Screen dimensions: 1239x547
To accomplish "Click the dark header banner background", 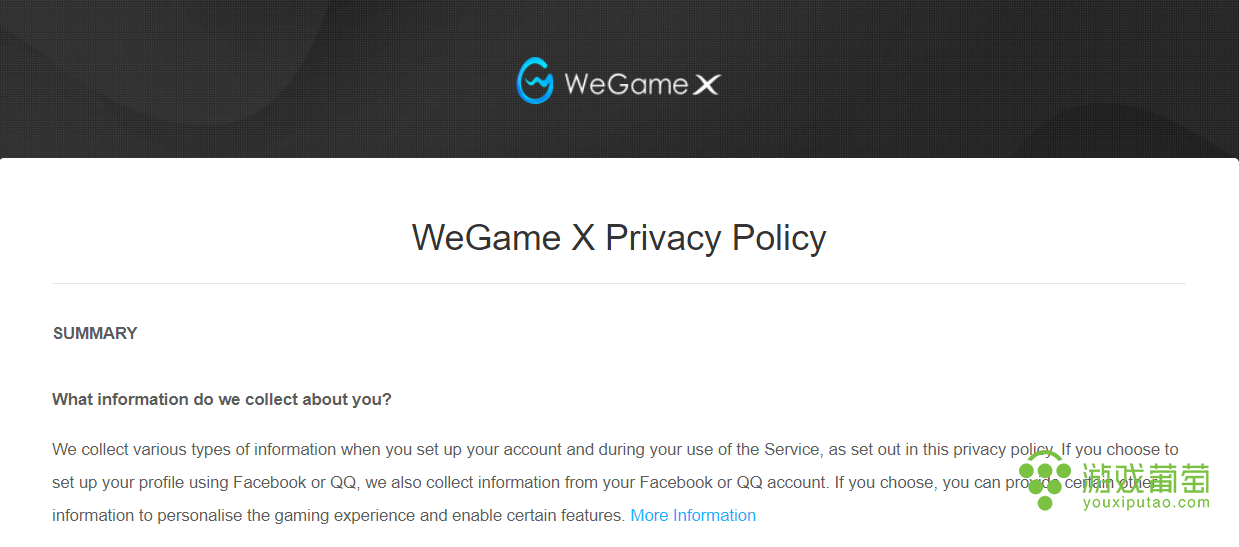I will [x=250, y=70].
